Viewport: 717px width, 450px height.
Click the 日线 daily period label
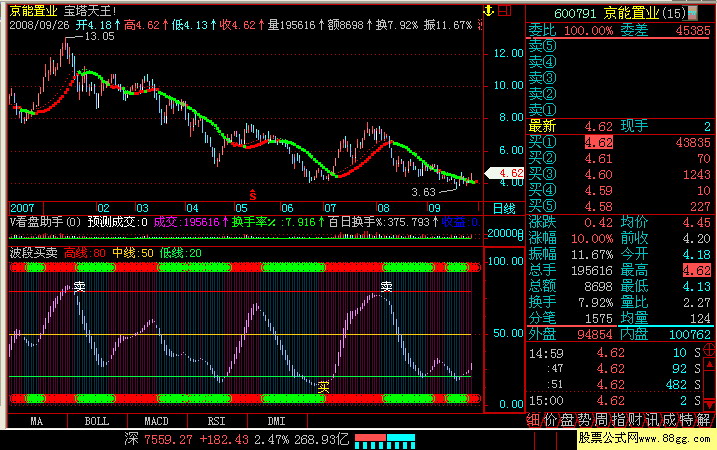[504, 209]
